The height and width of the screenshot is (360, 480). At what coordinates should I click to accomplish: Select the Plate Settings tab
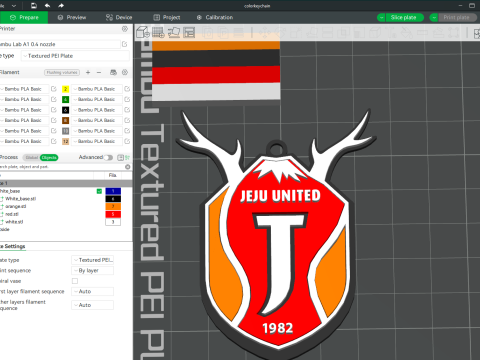(x=13, y=246)
